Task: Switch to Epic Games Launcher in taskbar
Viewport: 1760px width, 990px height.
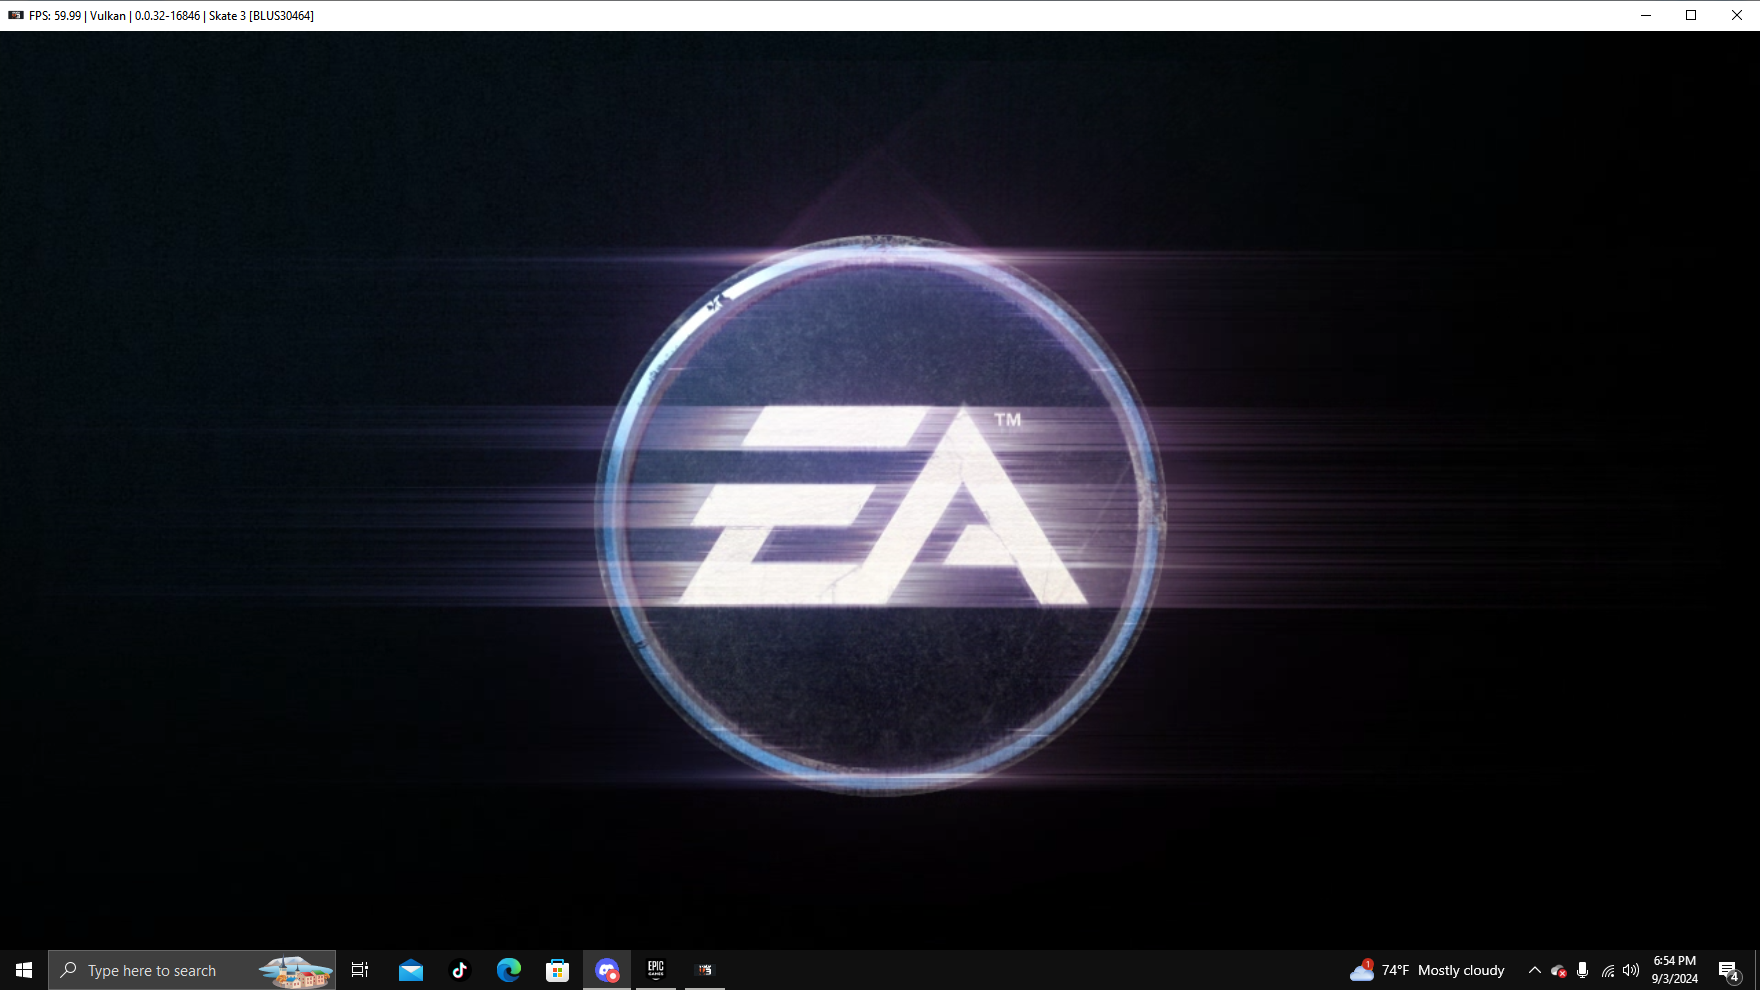Action: click(x=656, y=970)
